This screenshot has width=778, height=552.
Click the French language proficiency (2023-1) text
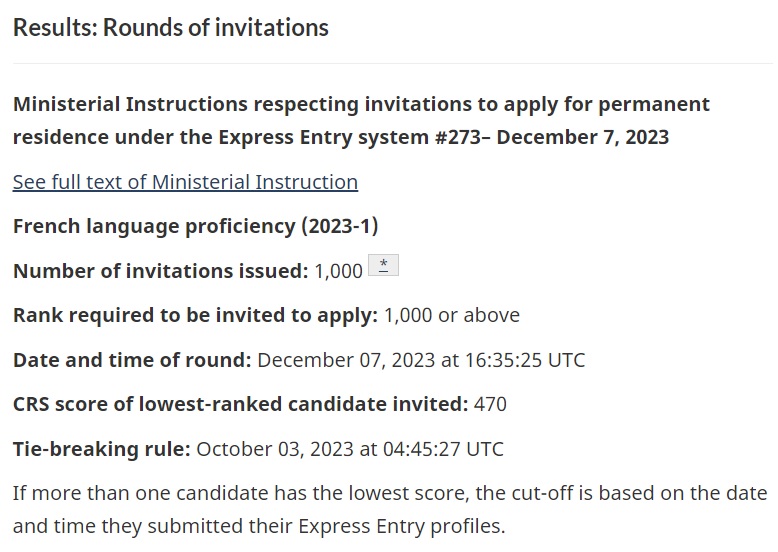(x=195, y=226)
